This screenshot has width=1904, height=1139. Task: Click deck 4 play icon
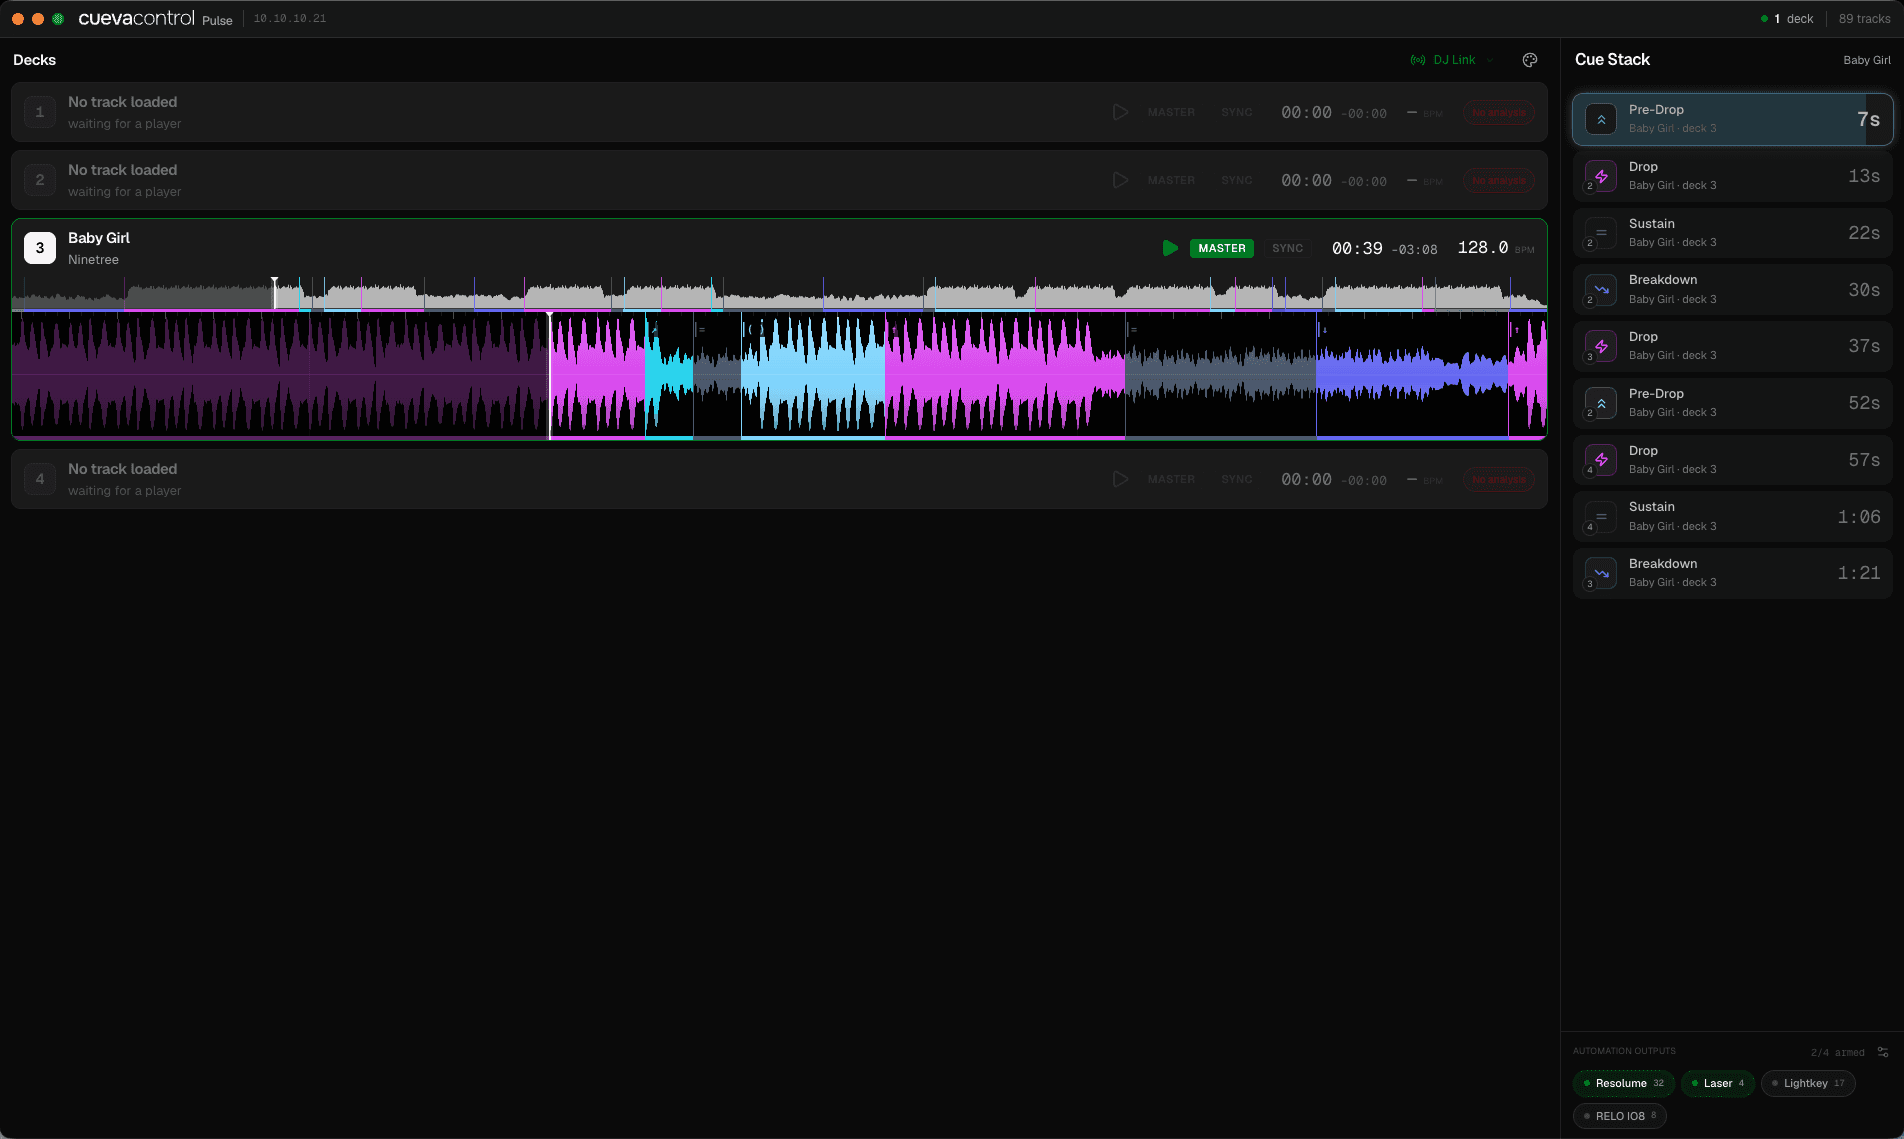tap(1120, 479)
